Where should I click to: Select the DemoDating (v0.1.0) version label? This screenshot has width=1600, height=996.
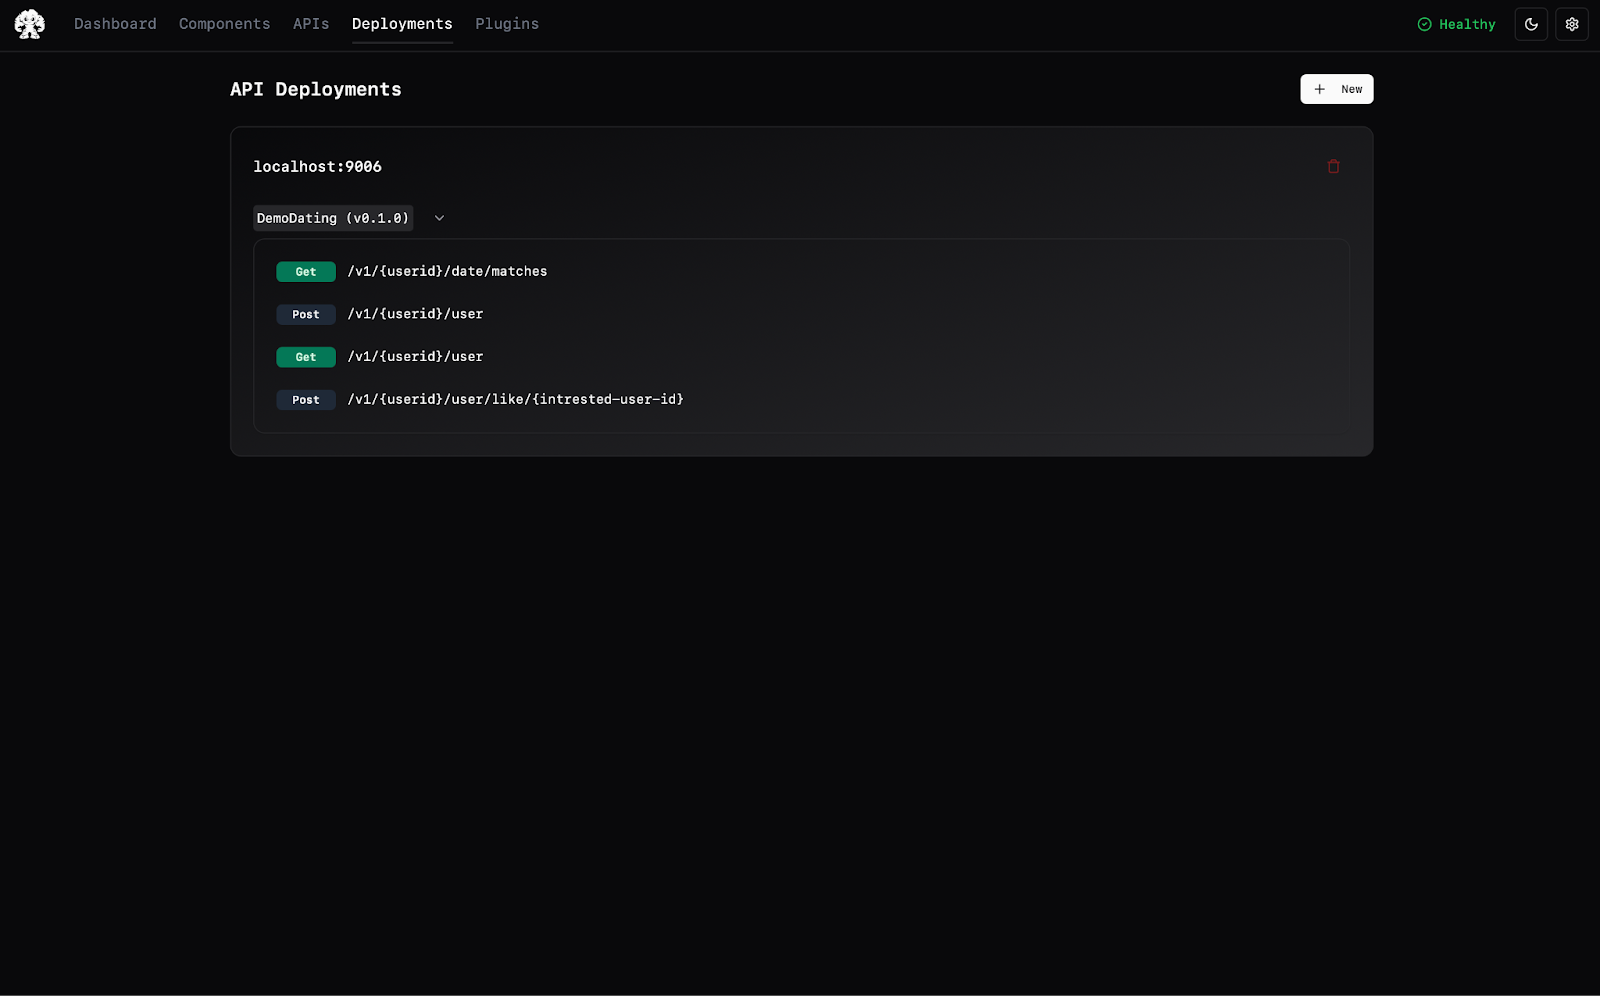point(333,218)
